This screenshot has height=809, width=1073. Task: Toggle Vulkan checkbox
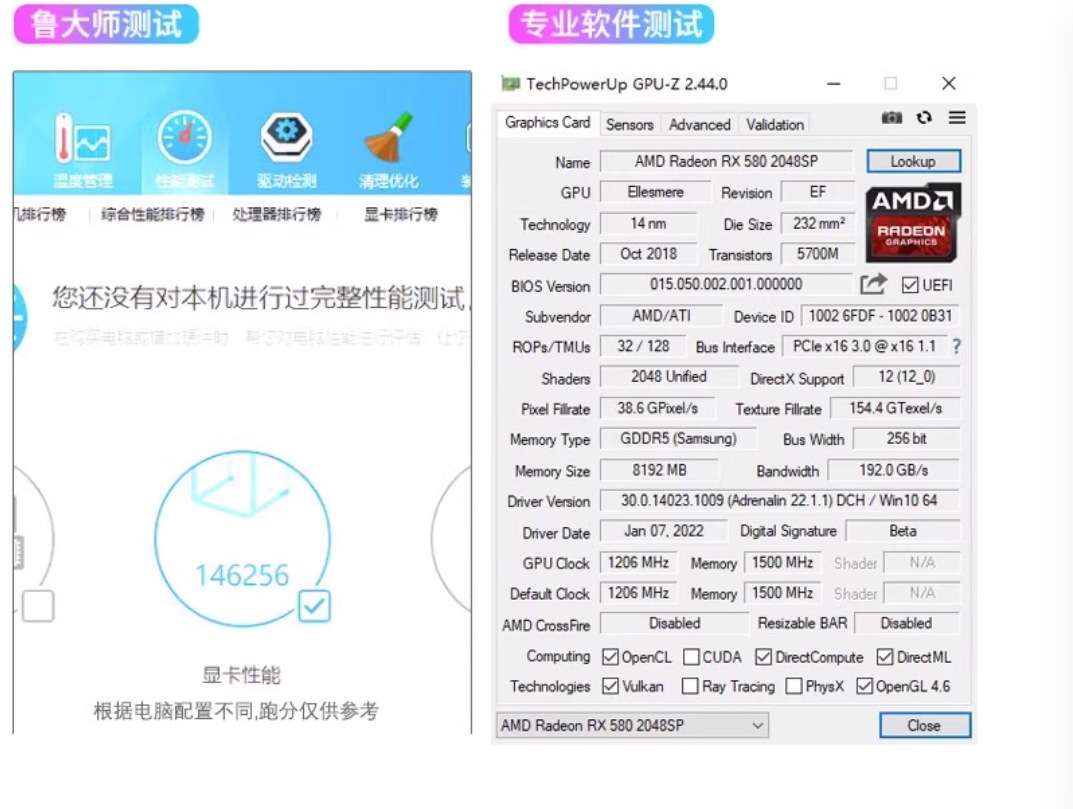click(x=610, y=686)
